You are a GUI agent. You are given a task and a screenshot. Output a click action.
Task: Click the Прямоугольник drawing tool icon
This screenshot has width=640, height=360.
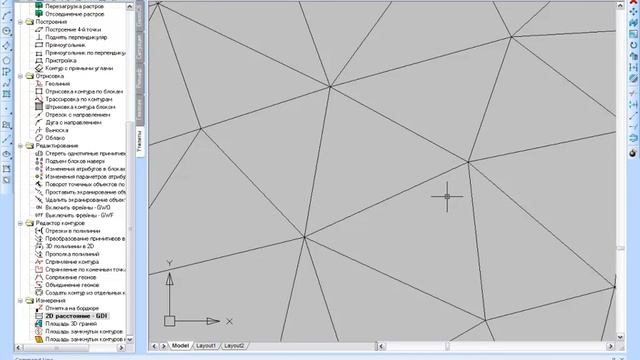click(x=39, y=45)
